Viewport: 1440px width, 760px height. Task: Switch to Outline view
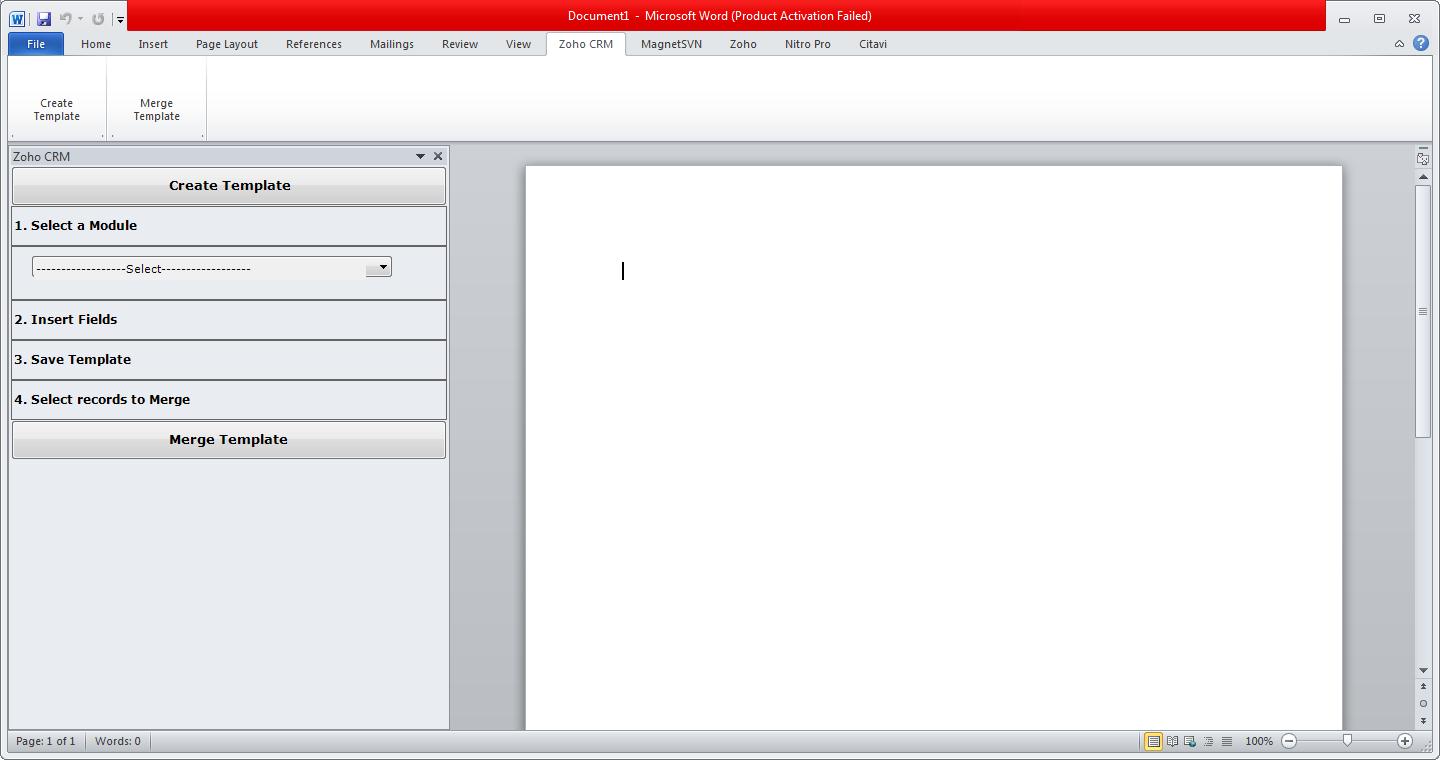1208,741
